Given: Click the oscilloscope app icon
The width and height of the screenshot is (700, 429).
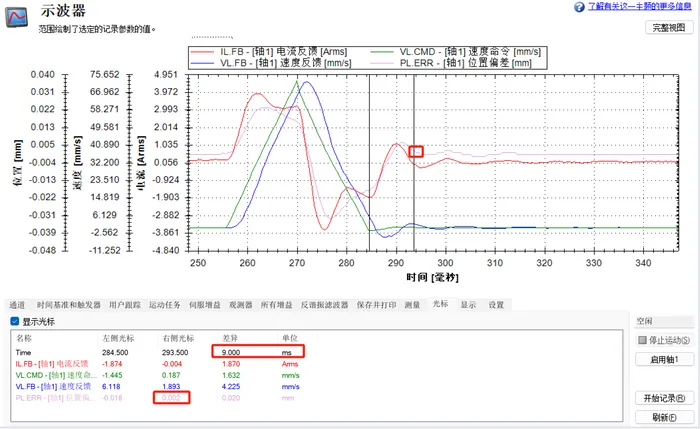Looking at the screenshot, I should 19,17.
